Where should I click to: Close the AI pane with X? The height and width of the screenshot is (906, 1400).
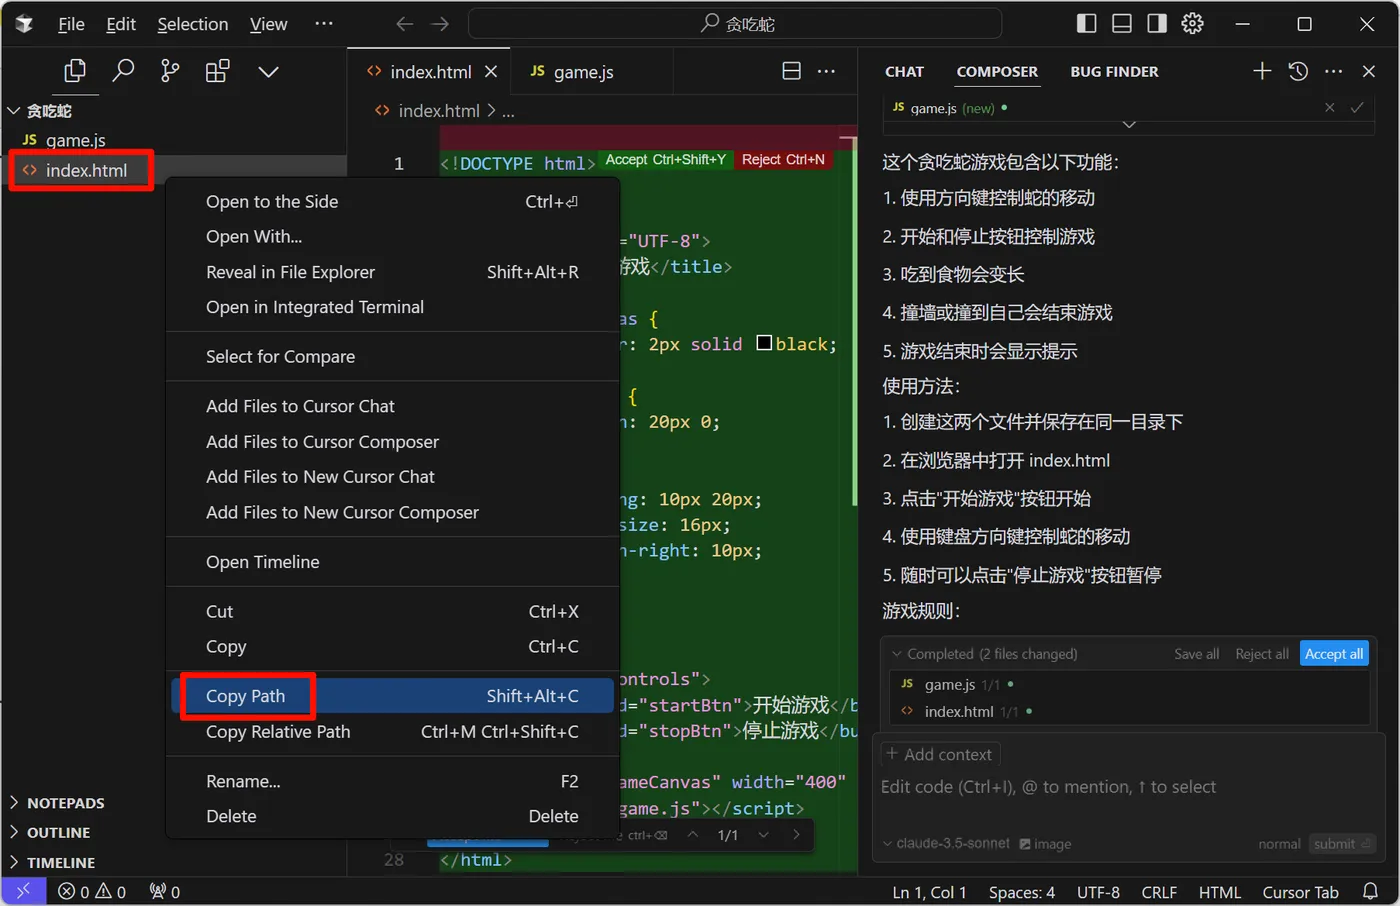pyautogui.click(x=1369, y=71)
